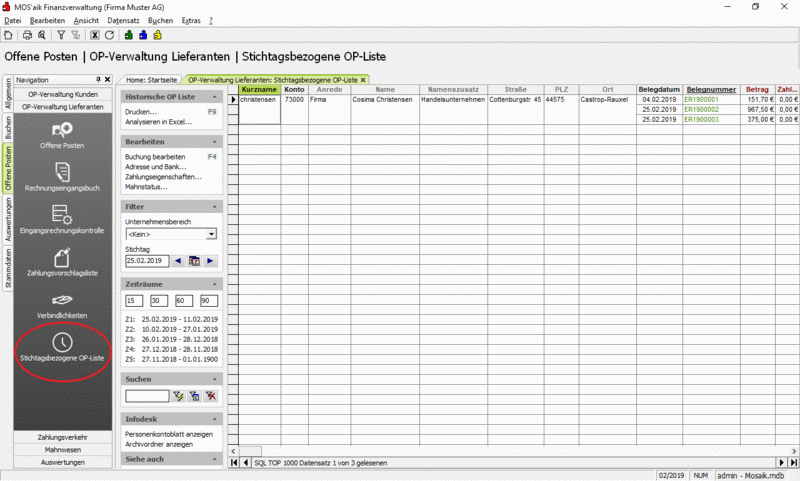Click the greyed filter-remove icon in the toolbar

[76, 35]
